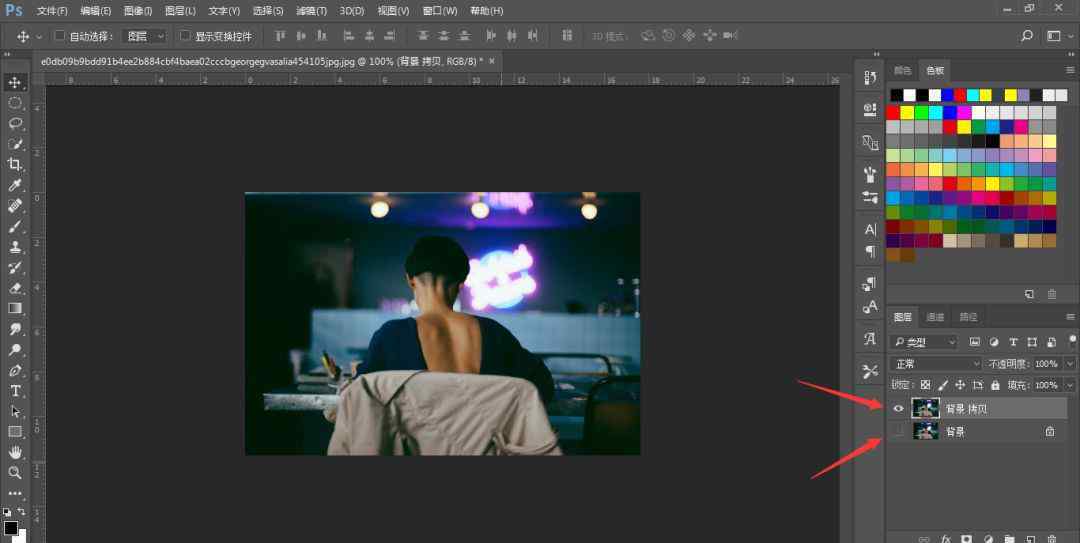Pick the Eyedropper tool

[15, 185]
